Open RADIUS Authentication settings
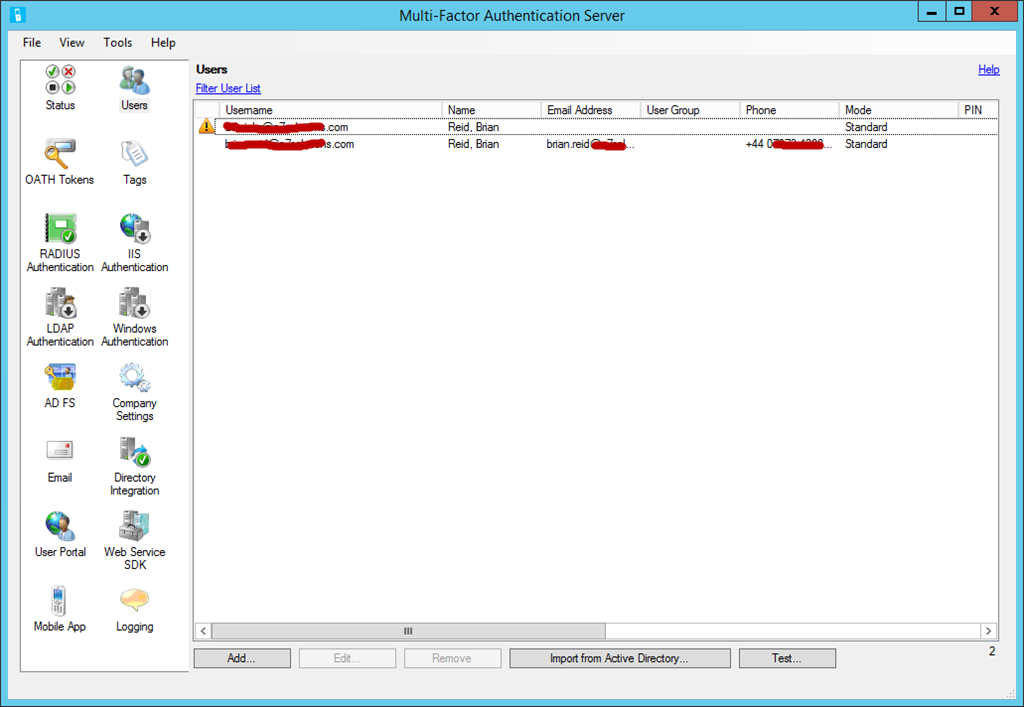The width and height of the screenshot is (1024, 707). (x=60, y=243)
